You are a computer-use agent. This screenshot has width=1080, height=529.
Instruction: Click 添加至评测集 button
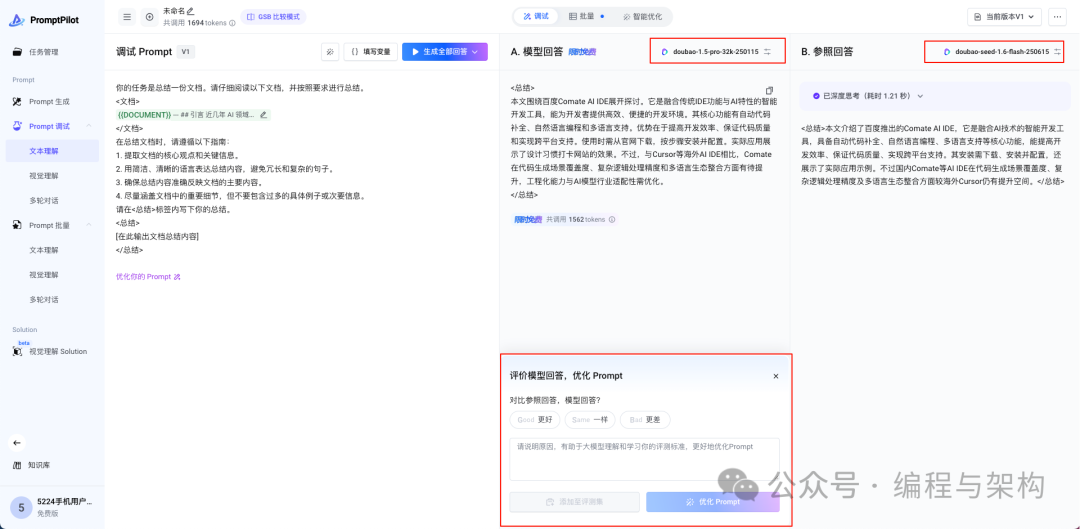(x=574, y=501)
